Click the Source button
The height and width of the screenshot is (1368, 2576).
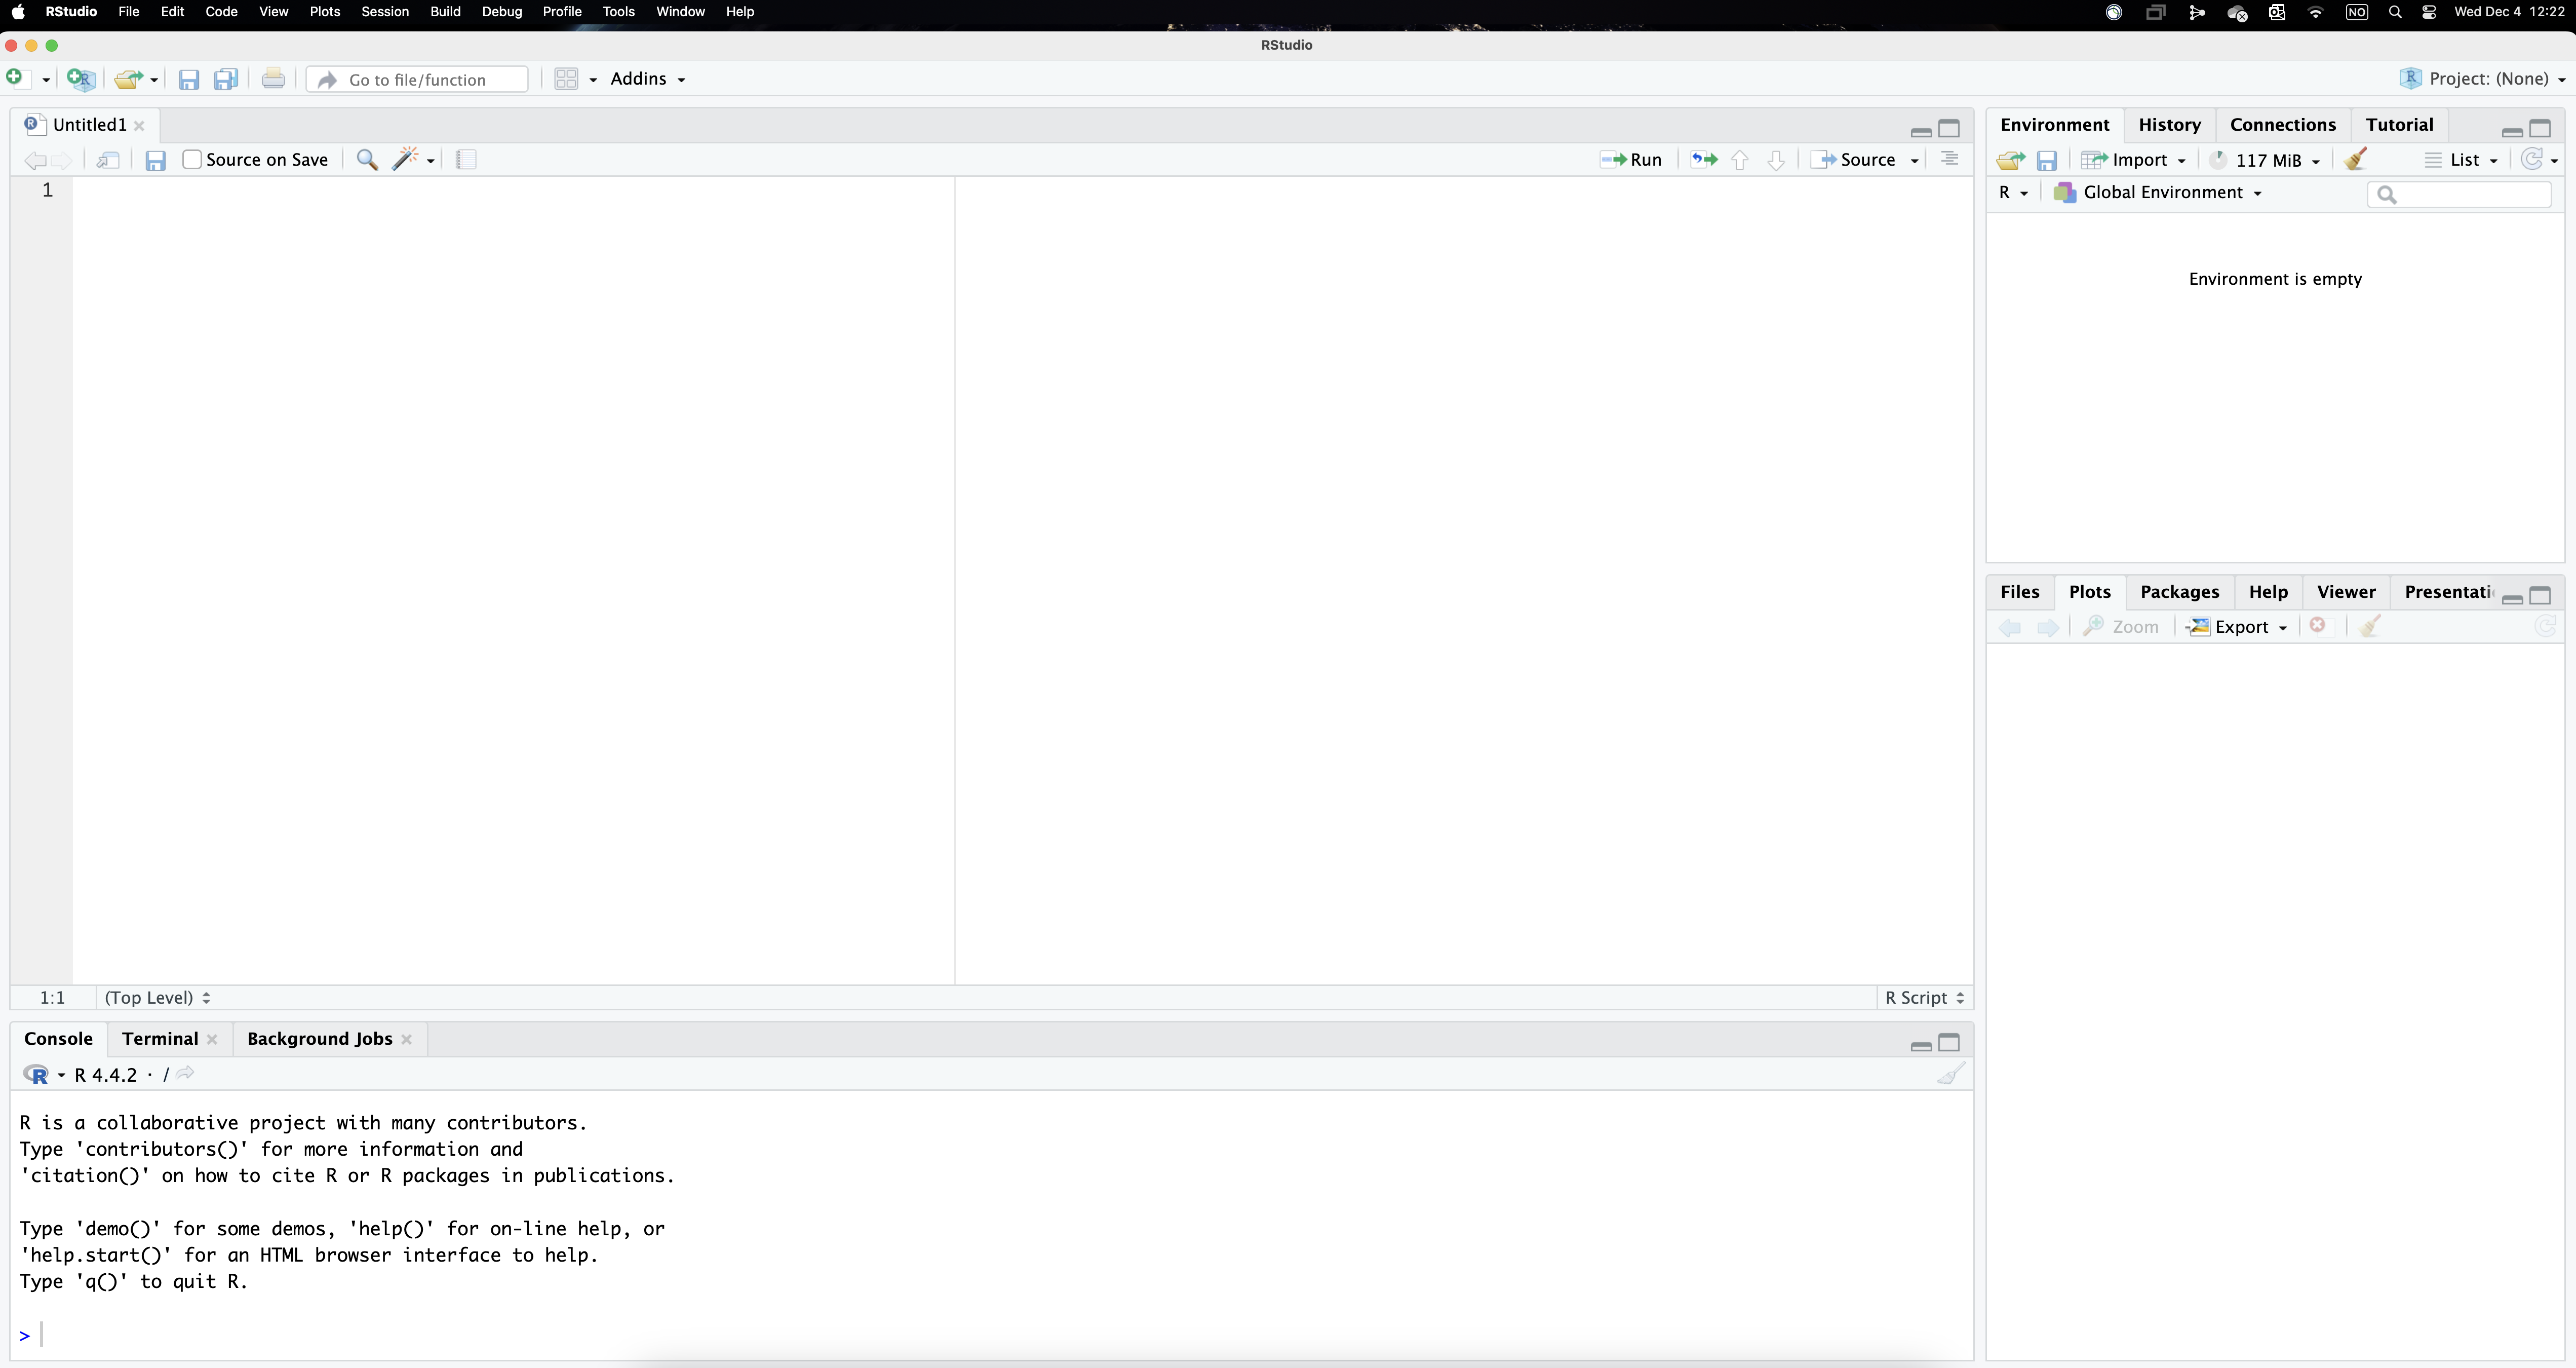coord(1856,160)
